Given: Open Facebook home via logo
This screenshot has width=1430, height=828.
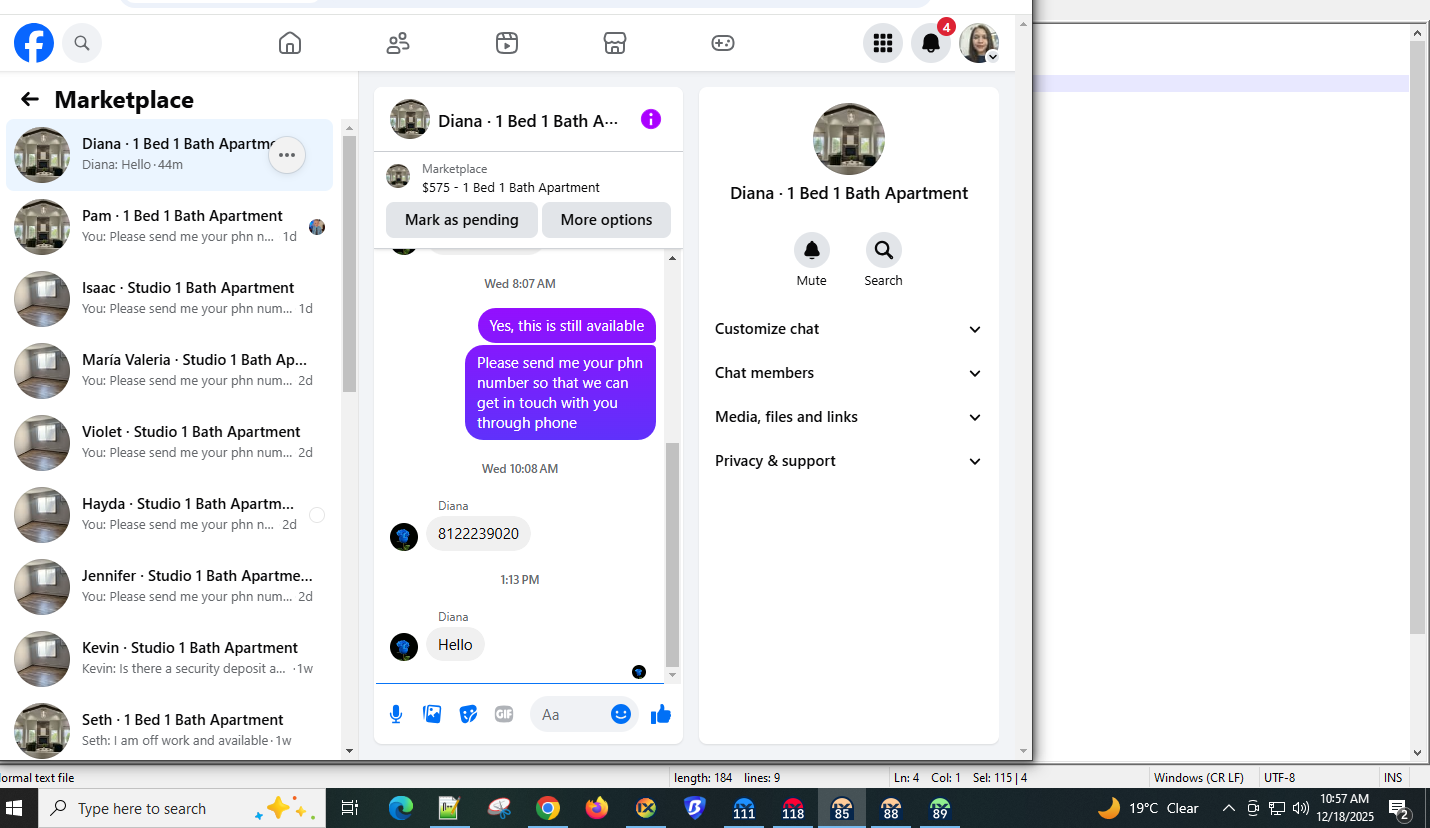Looking at the screenshot, I should click(x=34, y=43).
